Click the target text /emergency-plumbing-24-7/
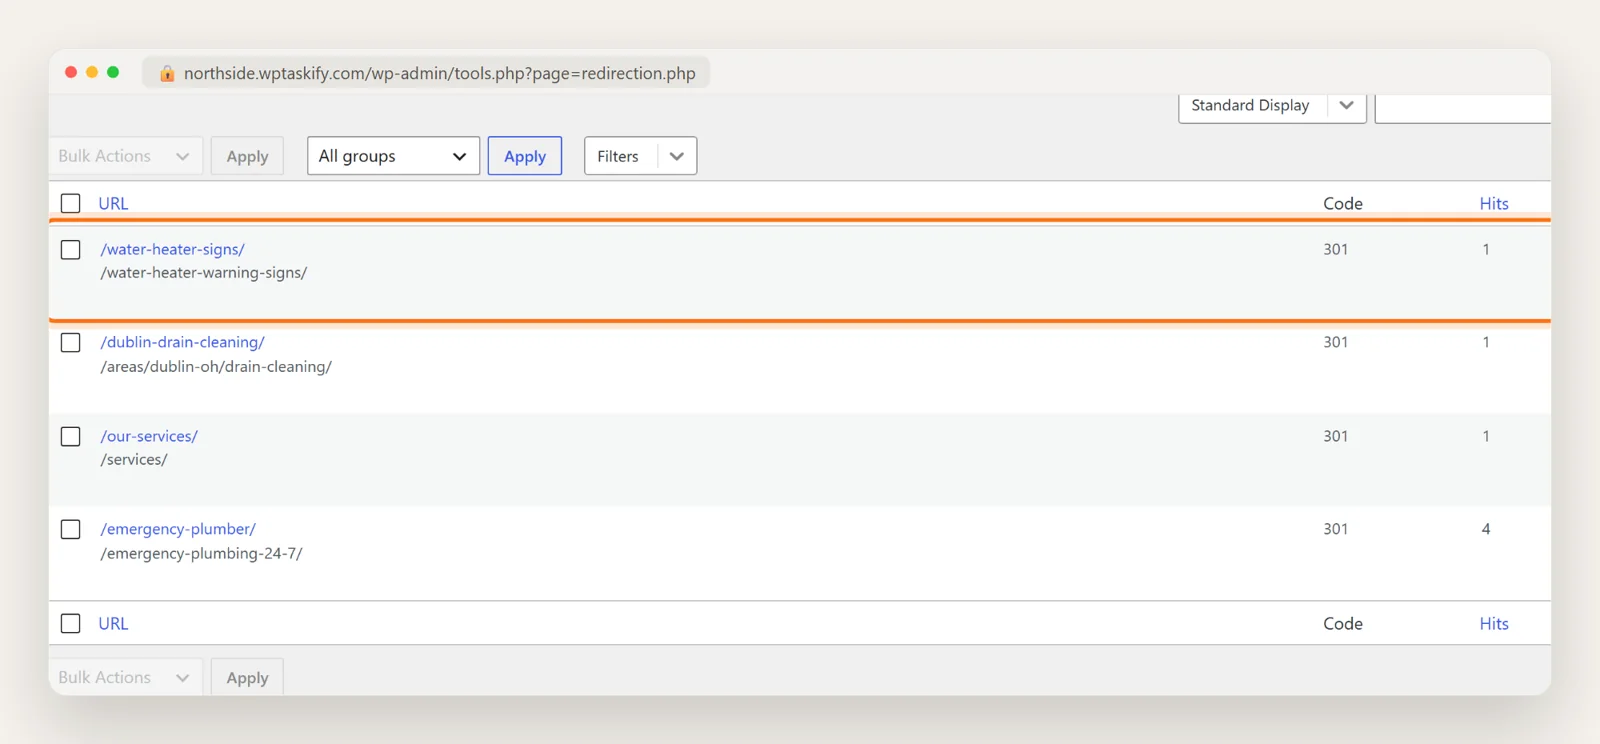1600x744 pixels. [201, 553]
